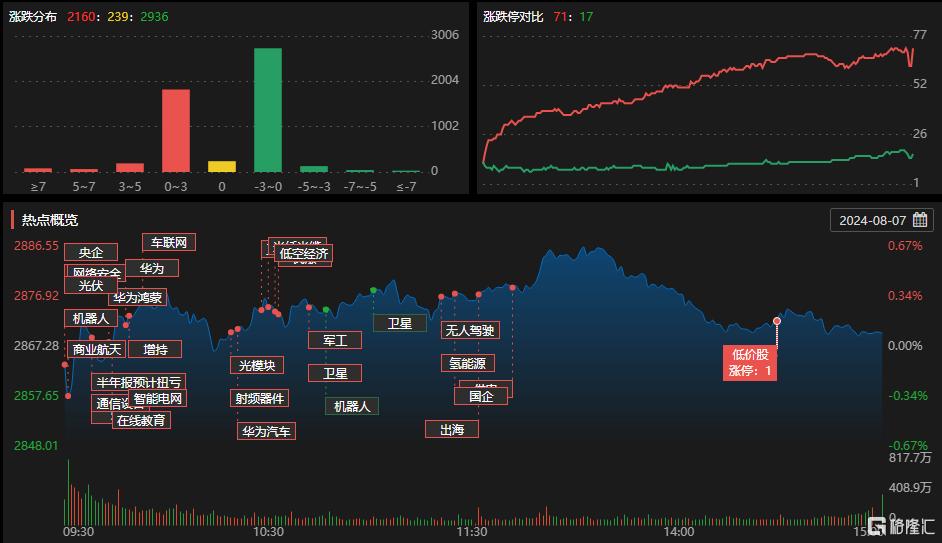Select the 车联网 hotspot tag
This screenshot has width=942, height=543.
point(169,243)
